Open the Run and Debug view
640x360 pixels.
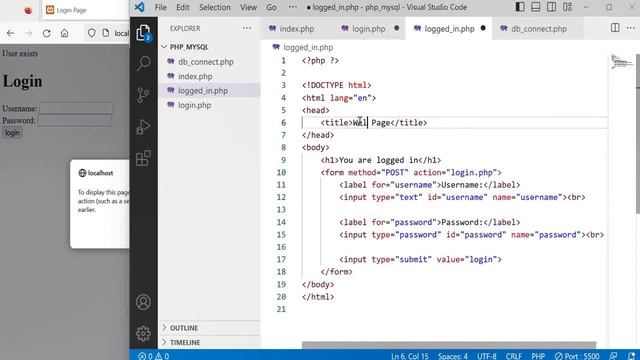click(143, 127)
